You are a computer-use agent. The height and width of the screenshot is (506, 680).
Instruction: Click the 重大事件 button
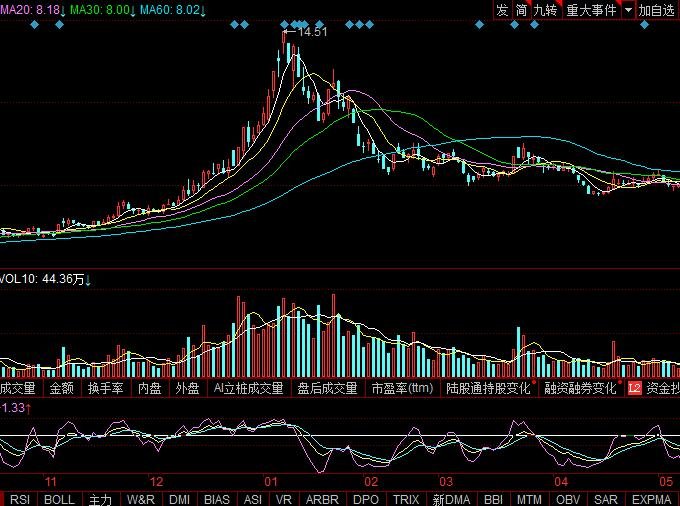point(592,10)
